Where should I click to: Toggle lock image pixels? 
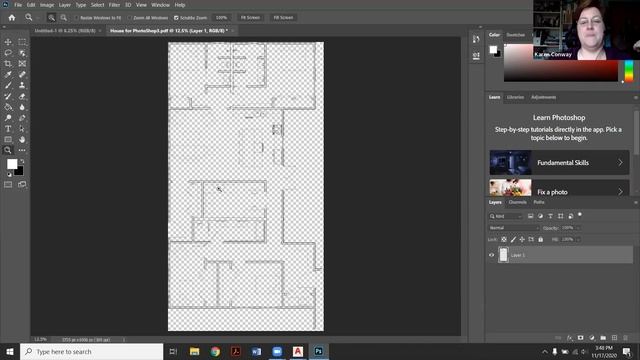pyautogui.click(x=513, y=240)
